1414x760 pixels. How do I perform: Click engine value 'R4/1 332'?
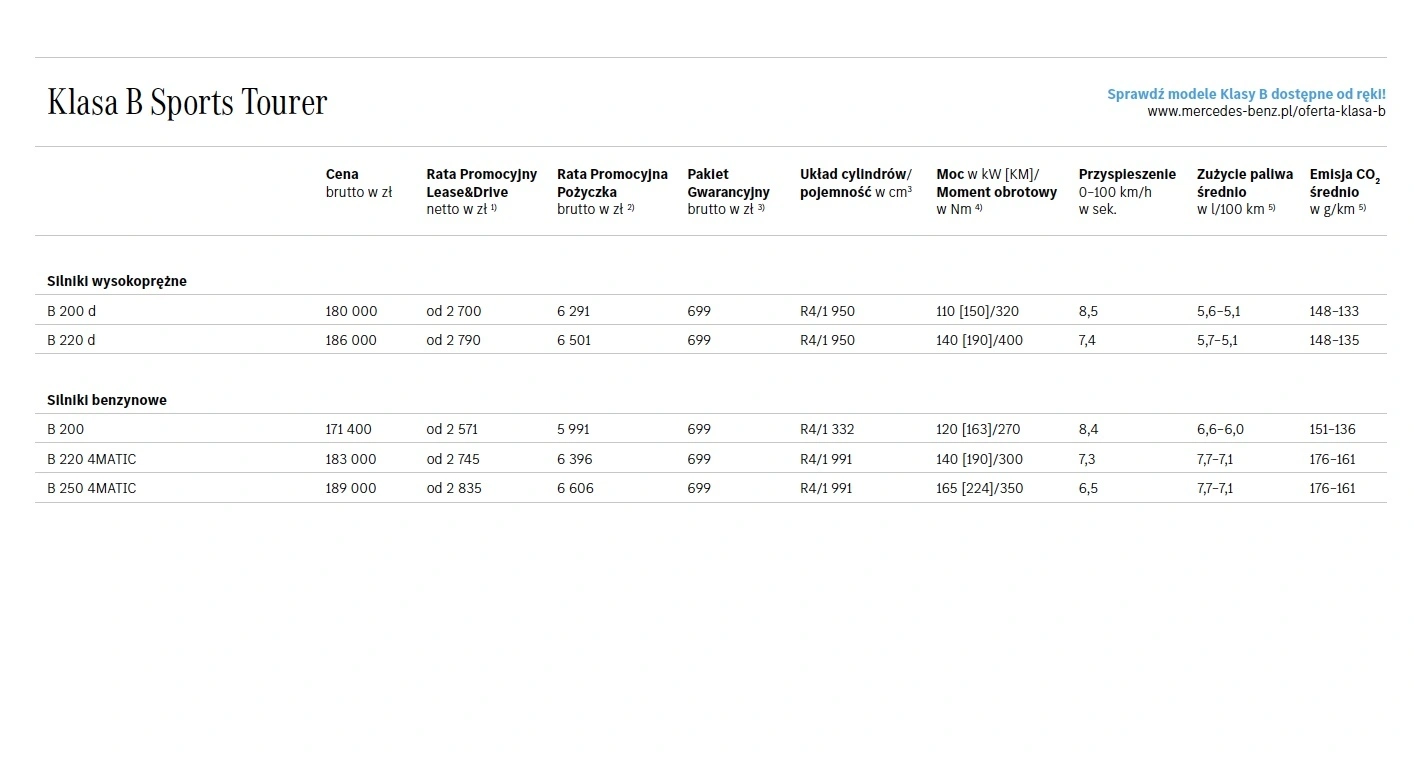pyautogui.click(x=827, y=429)
